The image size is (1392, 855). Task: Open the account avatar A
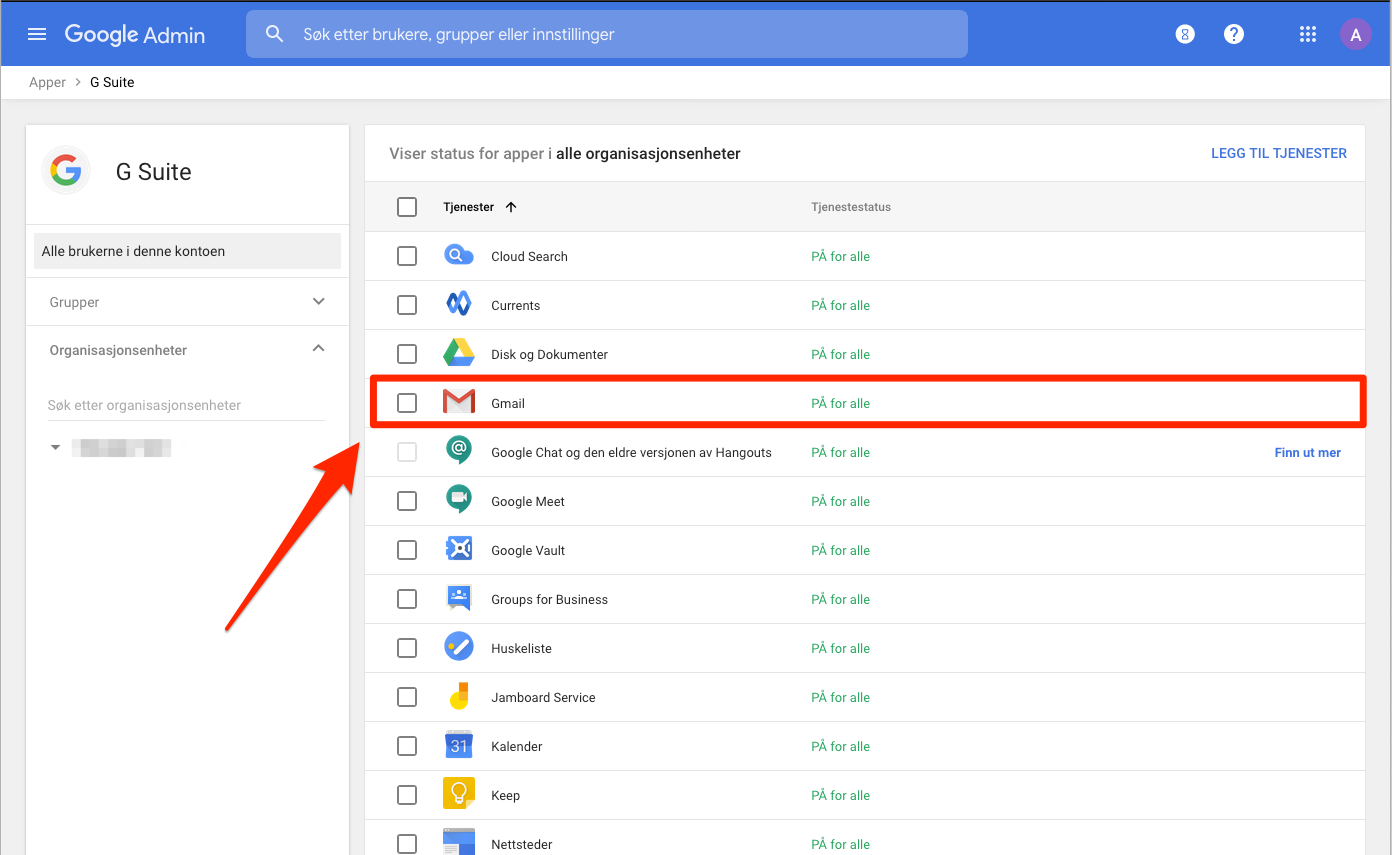[1356, 34]
